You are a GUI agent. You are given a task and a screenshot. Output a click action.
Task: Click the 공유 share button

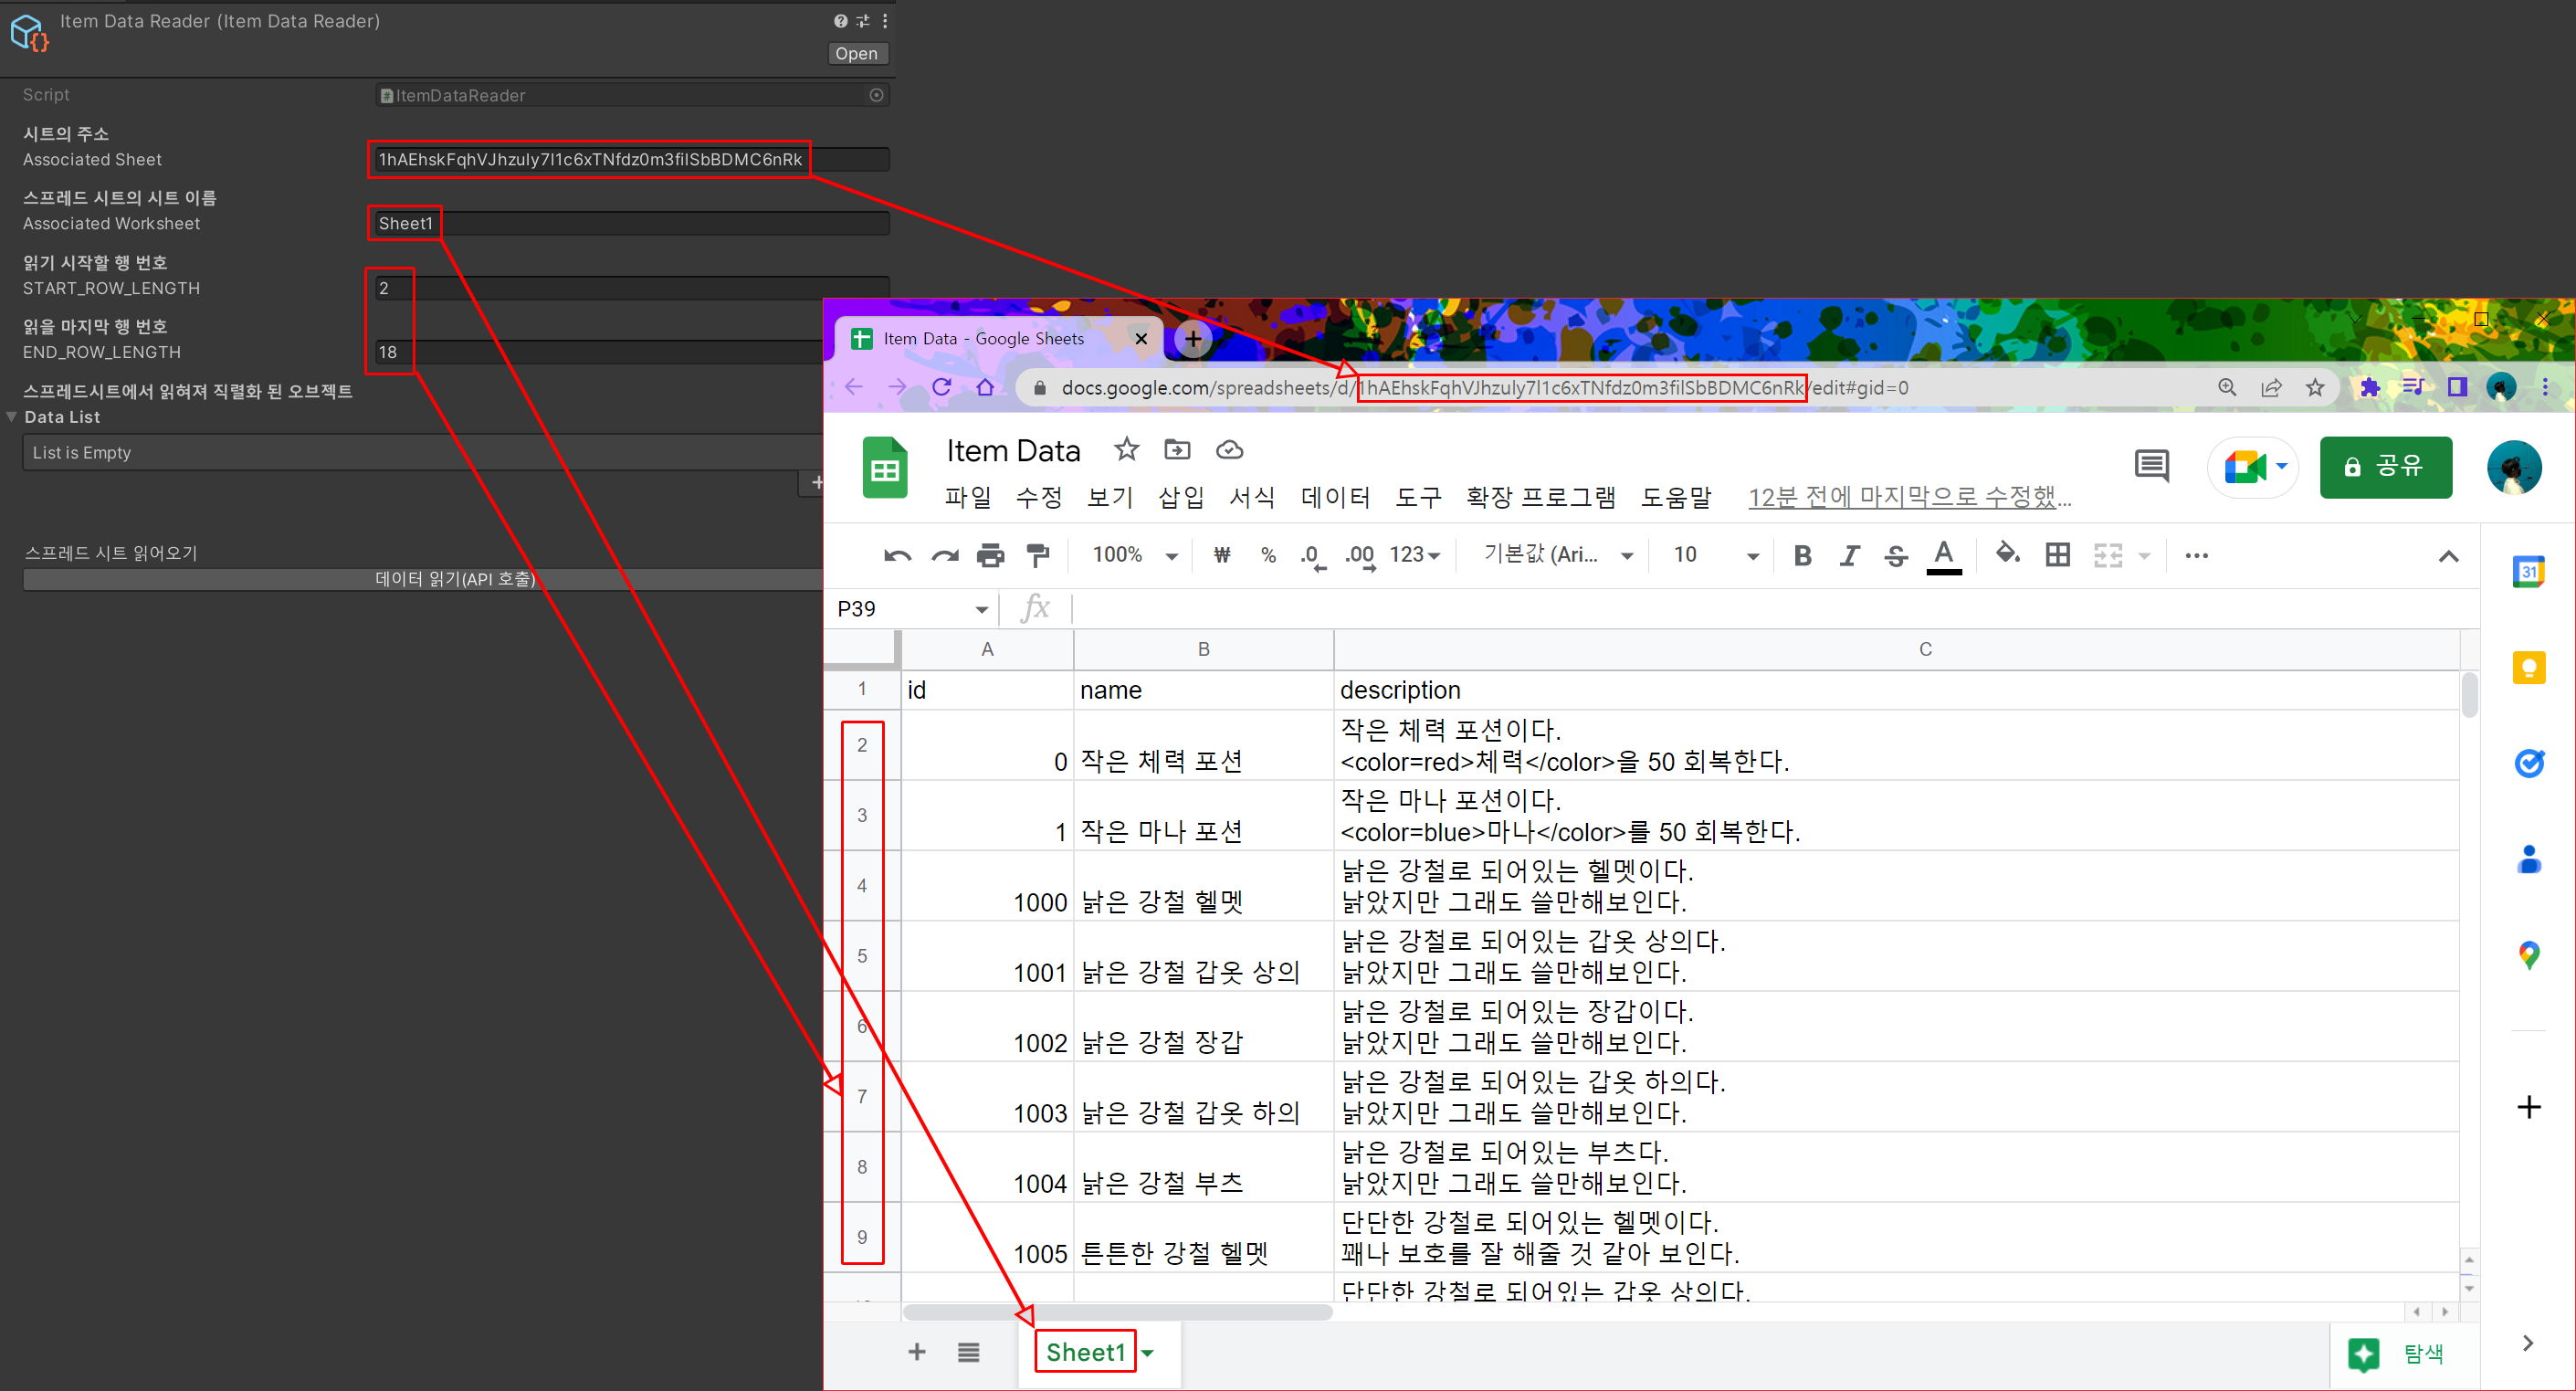click(2385, 467)
